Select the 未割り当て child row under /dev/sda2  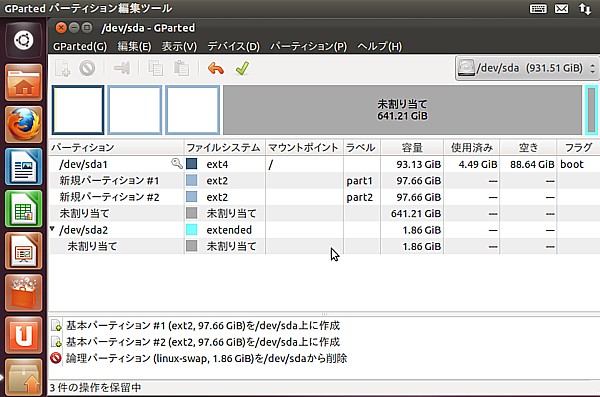(x=324, y=246)
